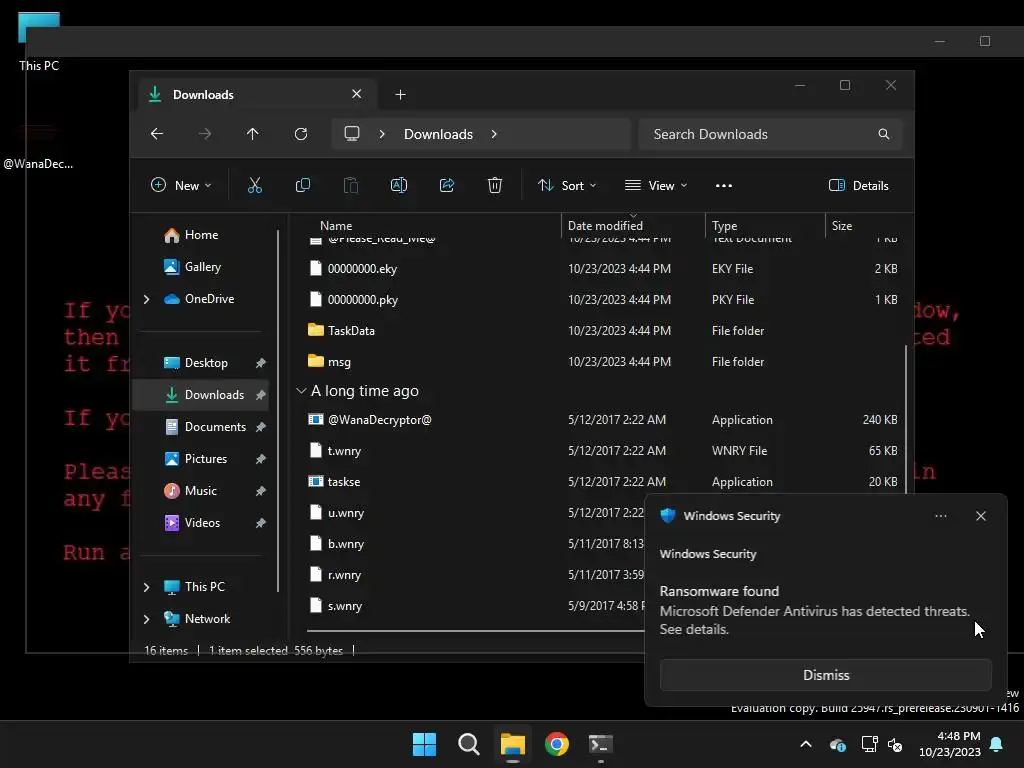This screenshot has height=768, width=1024.
Task: Expand Network tree node
Action: [x=146, y=619]
